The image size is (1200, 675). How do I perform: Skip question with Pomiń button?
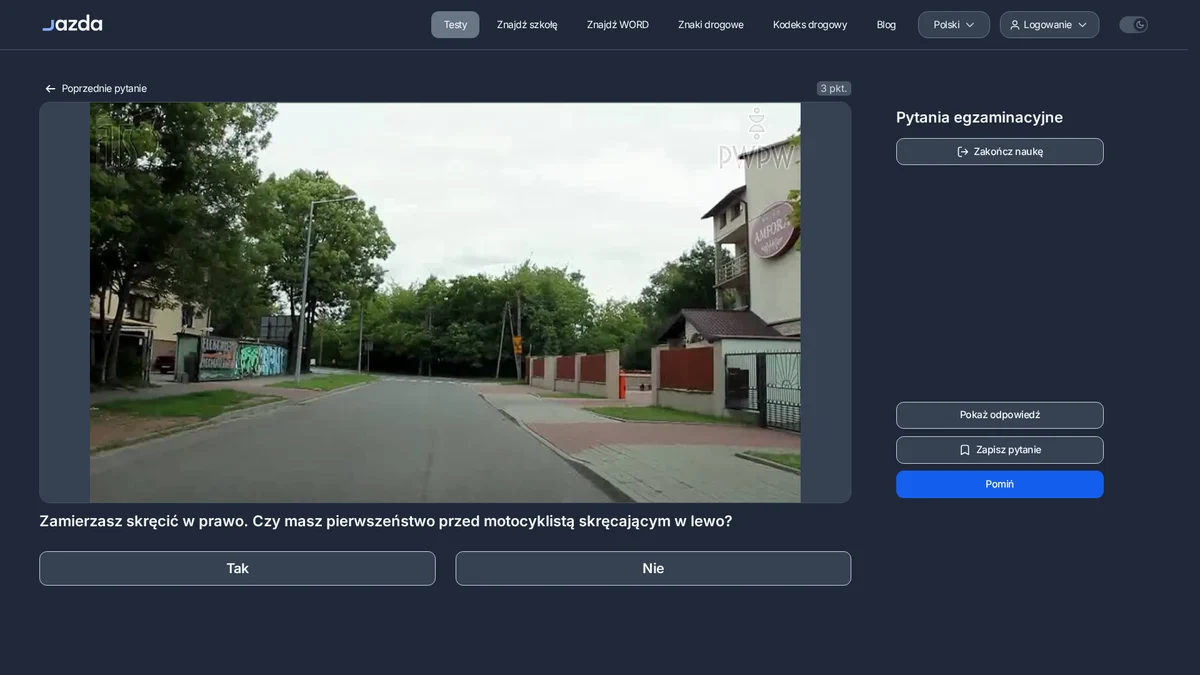pyautogui.click(x=1000, y=484)
